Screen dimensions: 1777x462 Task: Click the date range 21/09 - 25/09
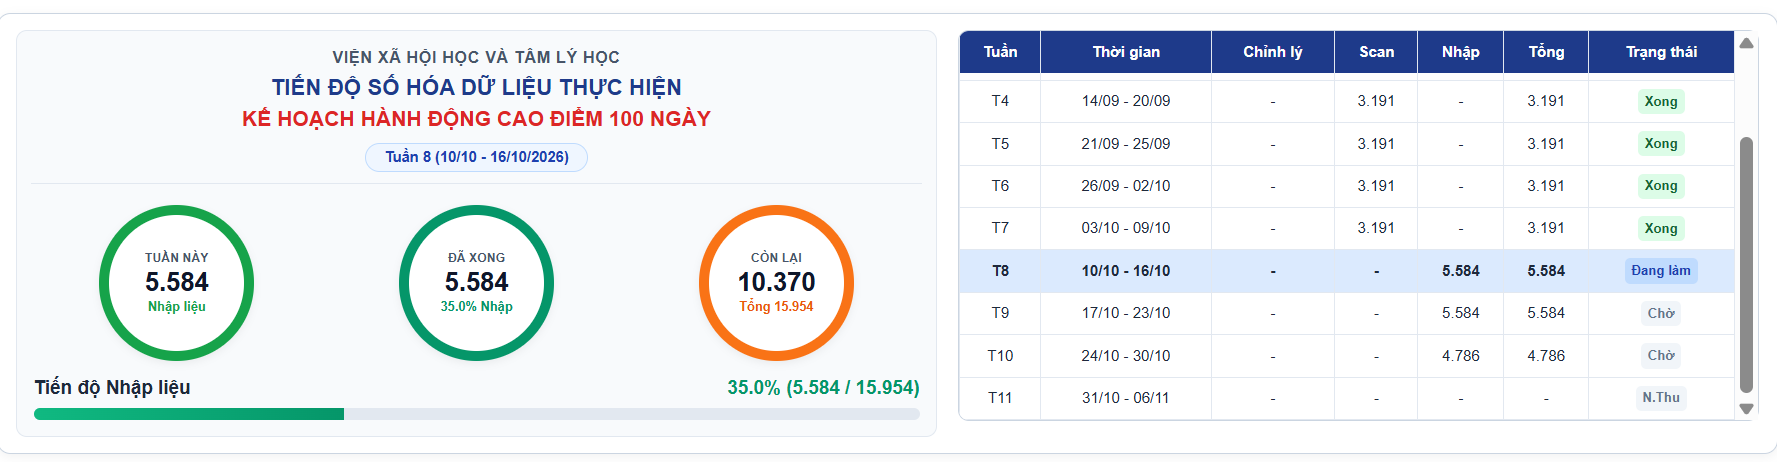click(x=1126, y=144)
